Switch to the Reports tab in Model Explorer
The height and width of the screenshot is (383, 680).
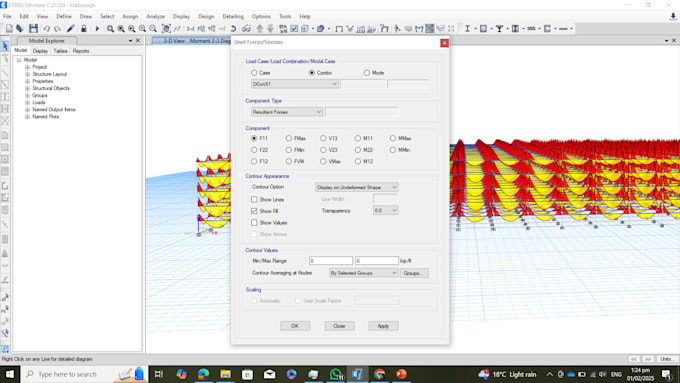(x=81, y=51)
